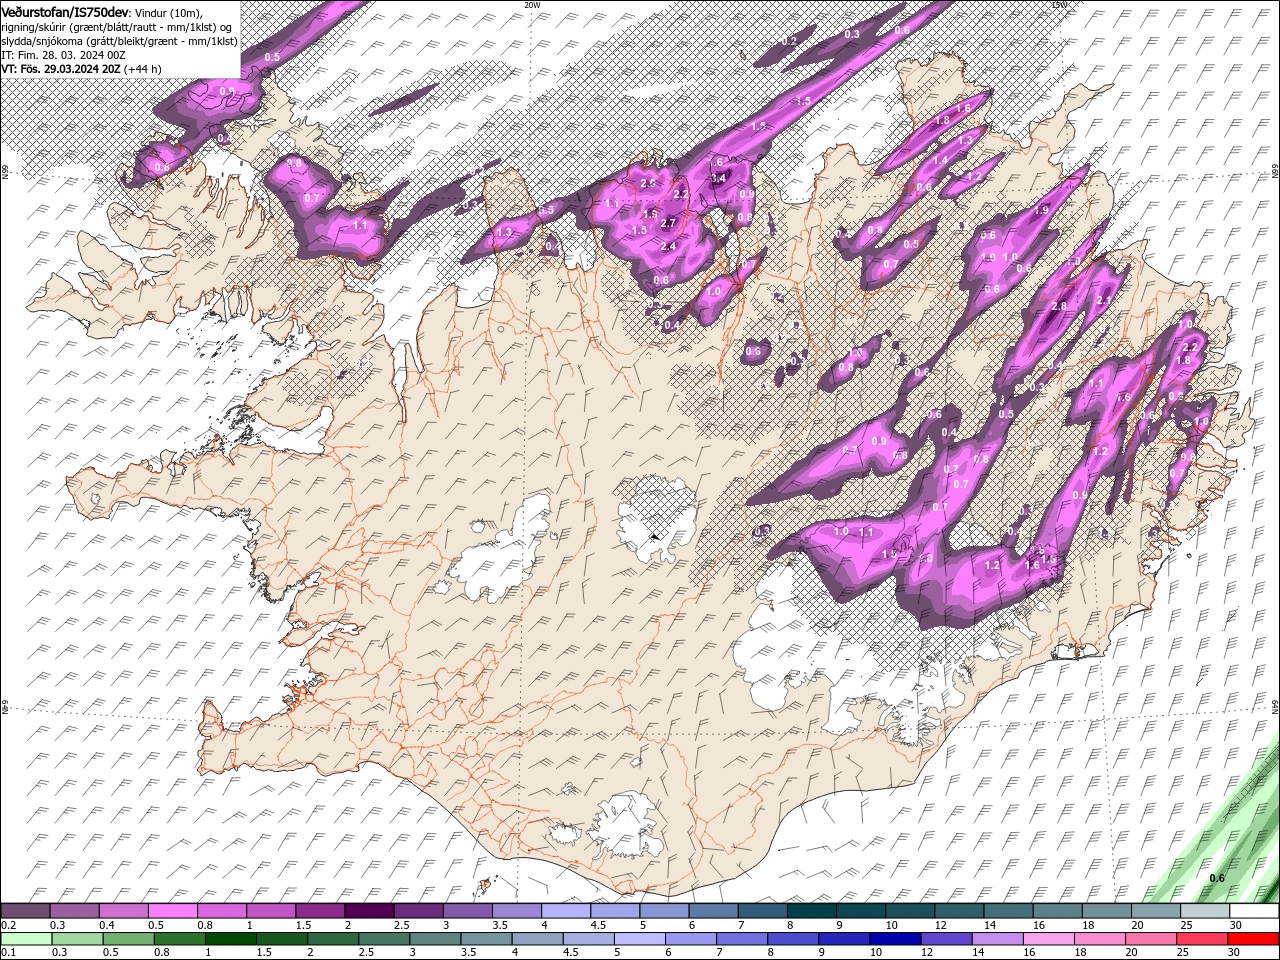The height and width of the screenshot is (960, 1280).
Task: Click the 0.1 label on the lower scale
Action: (8, 952)
